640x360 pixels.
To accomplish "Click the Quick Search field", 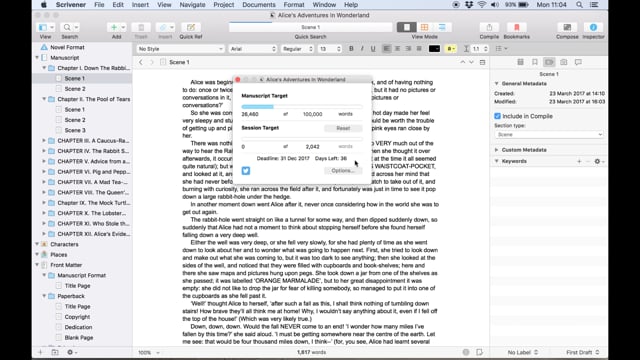I will pos(311,27).
